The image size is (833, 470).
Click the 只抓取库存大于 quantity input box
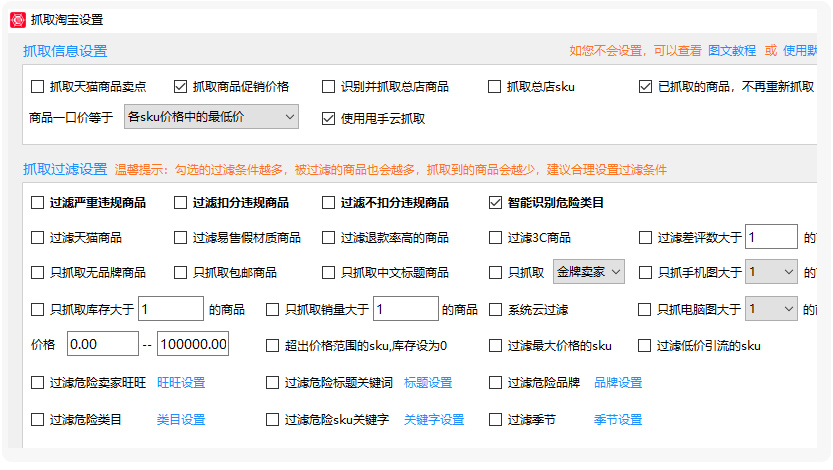point(171,309)
